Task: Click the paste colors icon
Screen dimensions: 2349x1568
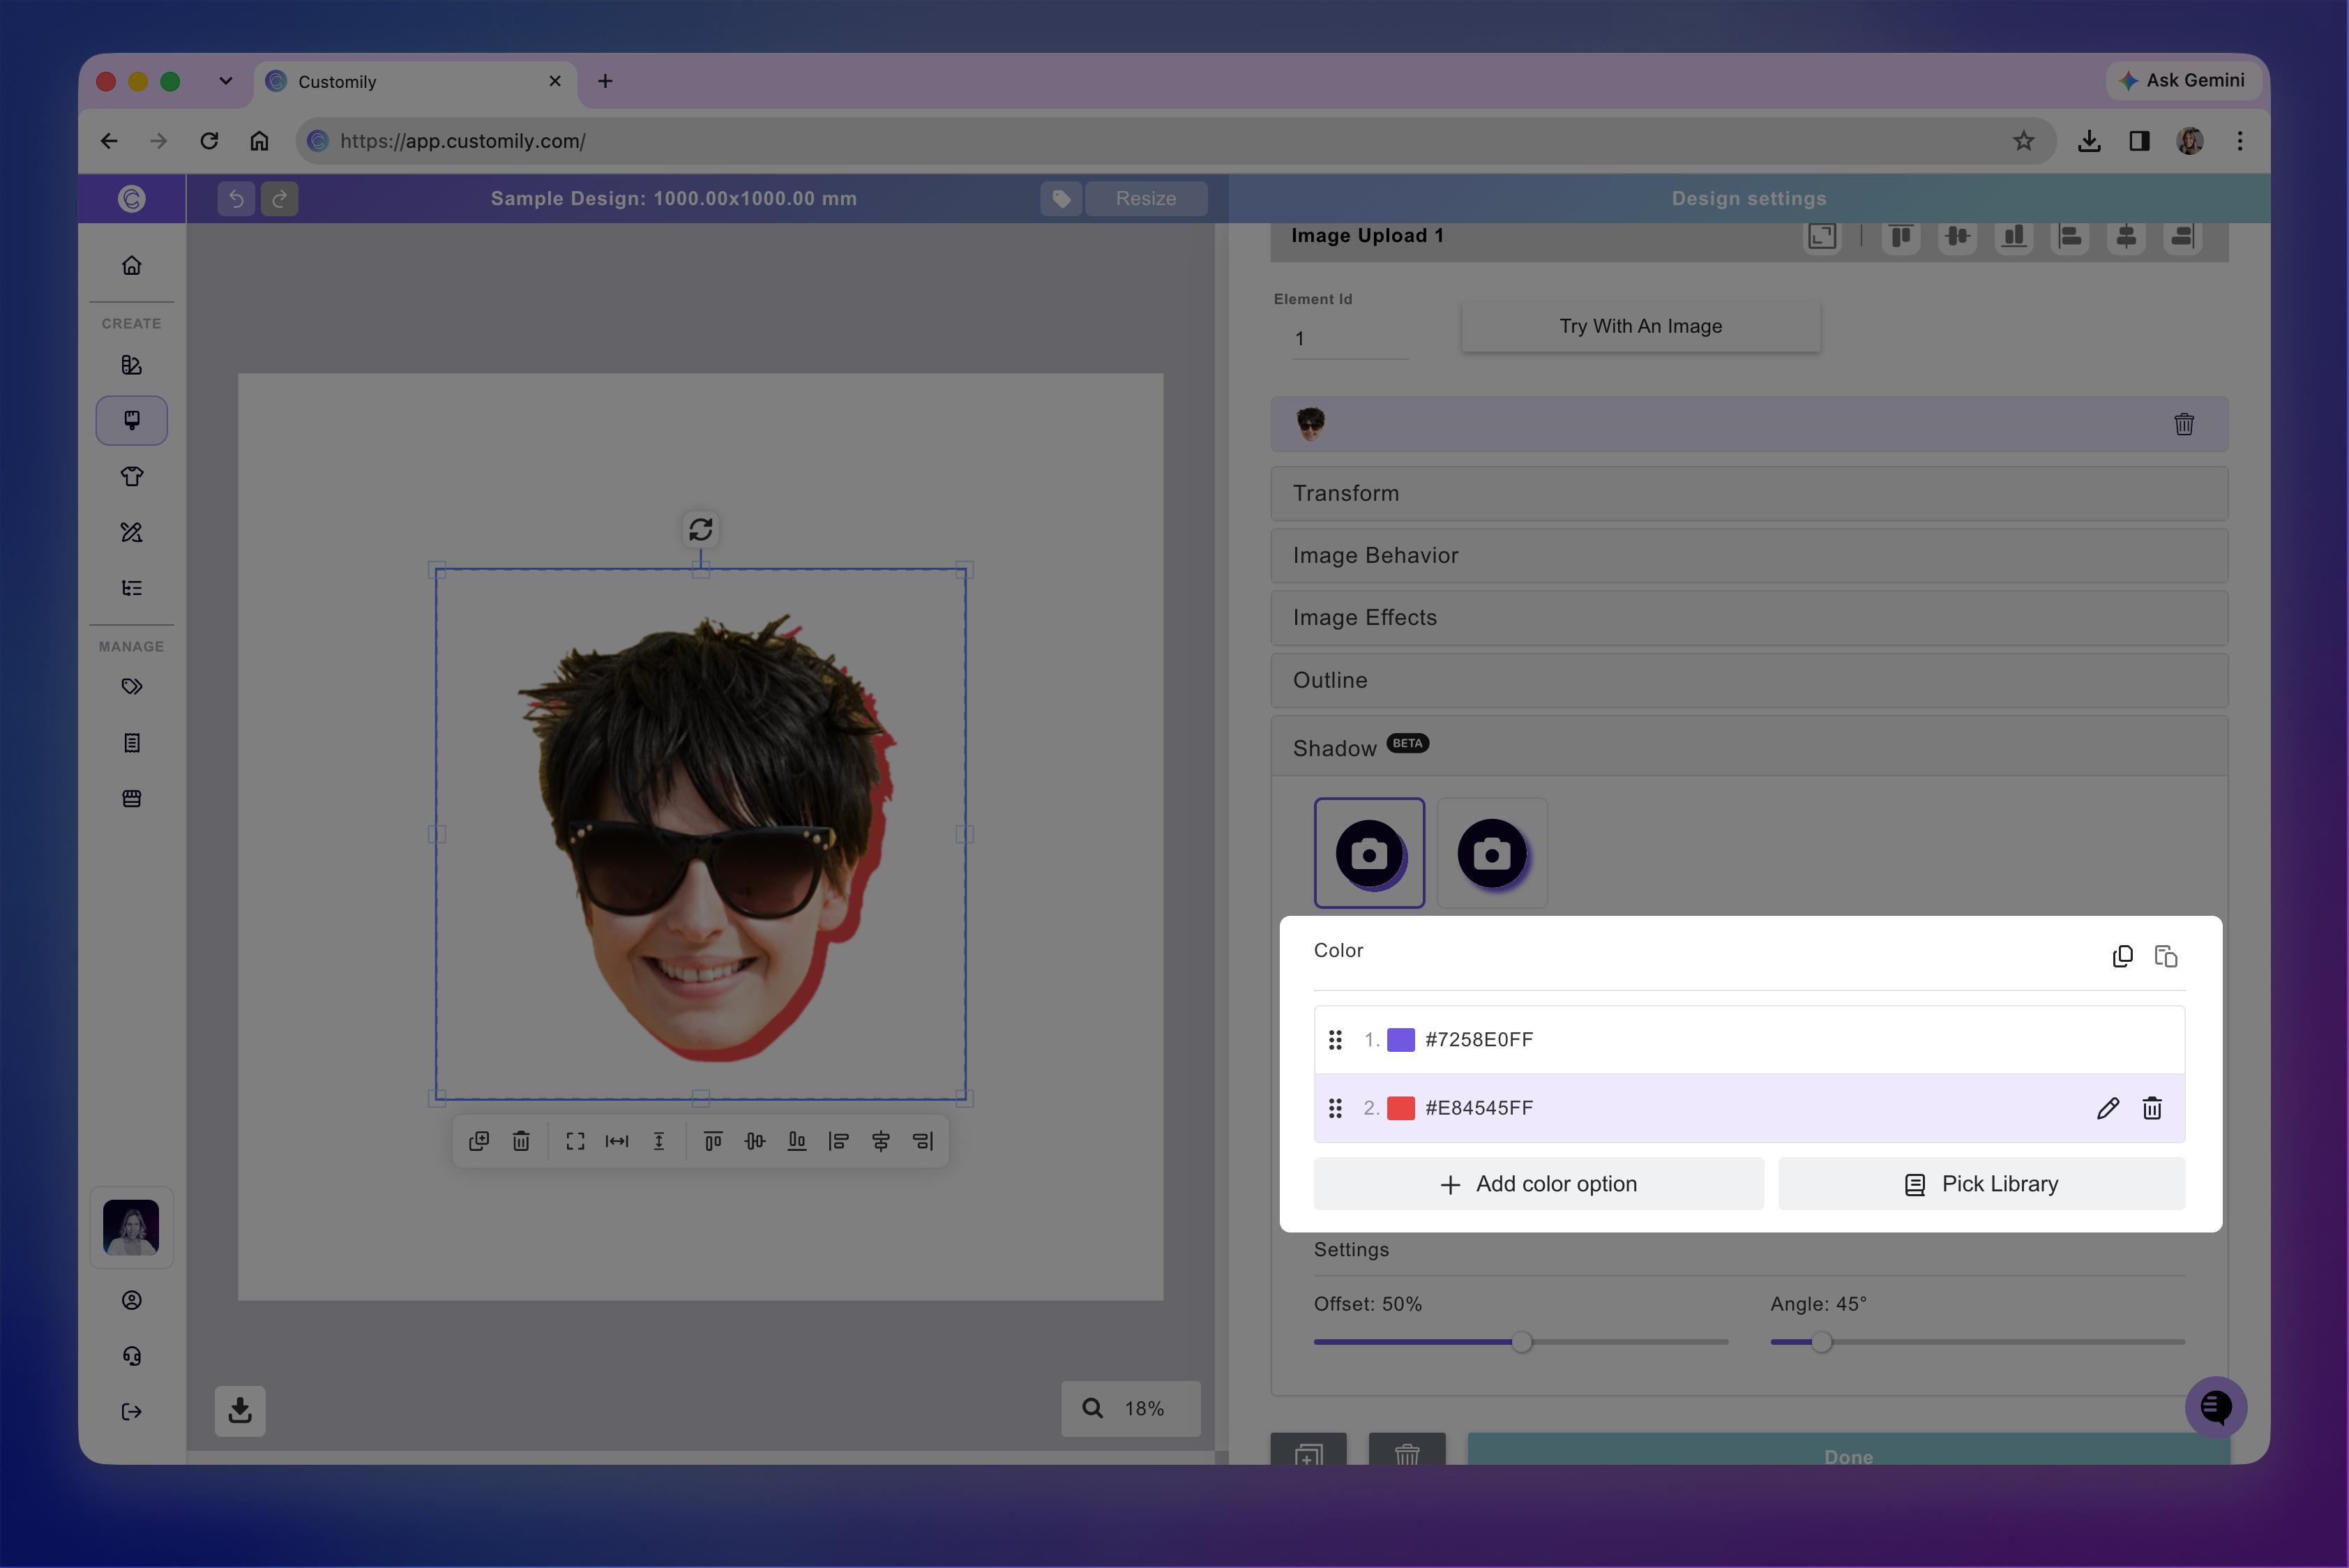Action: pyautogui.click(x=2166, y=956)
